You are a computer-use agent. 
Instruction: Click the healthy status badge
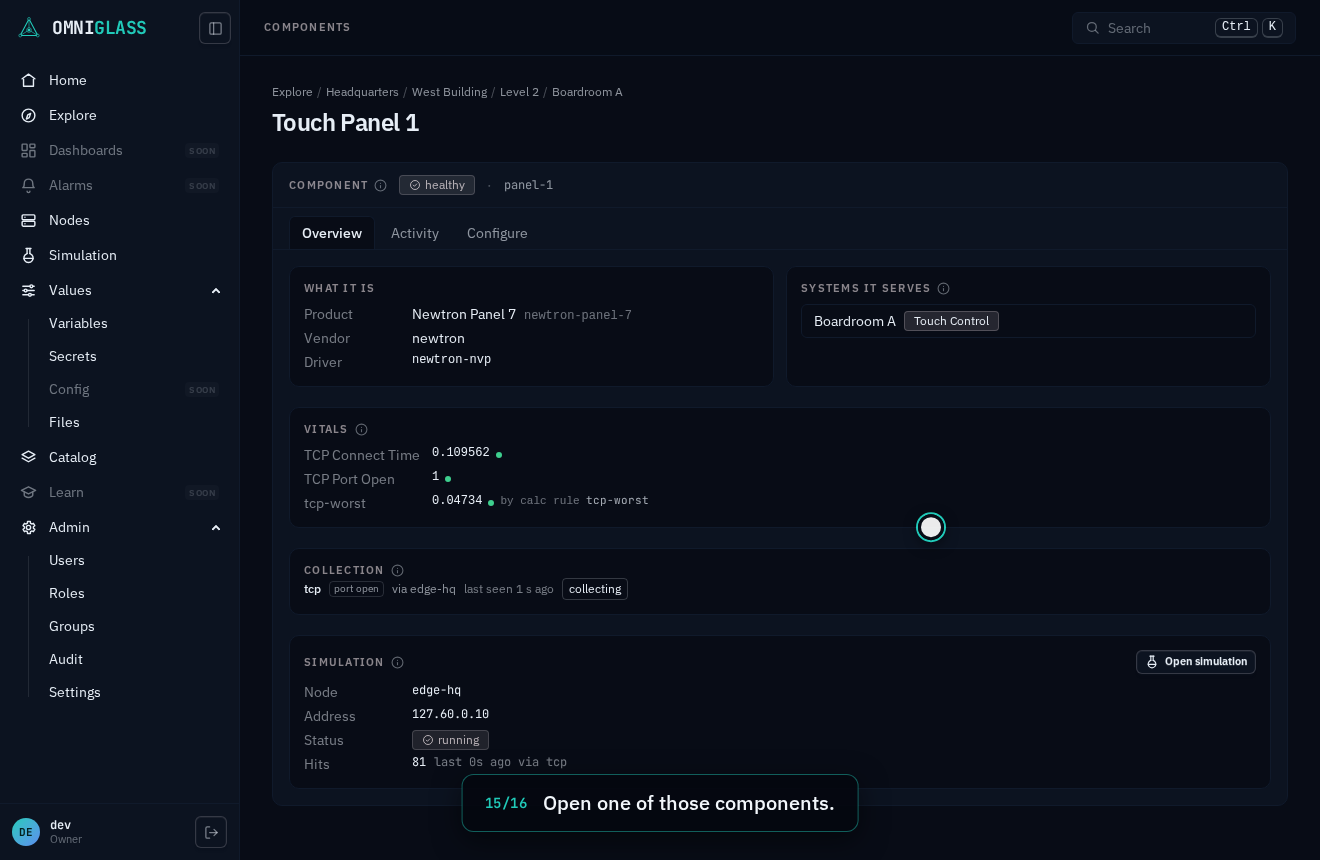pos(437,185)
